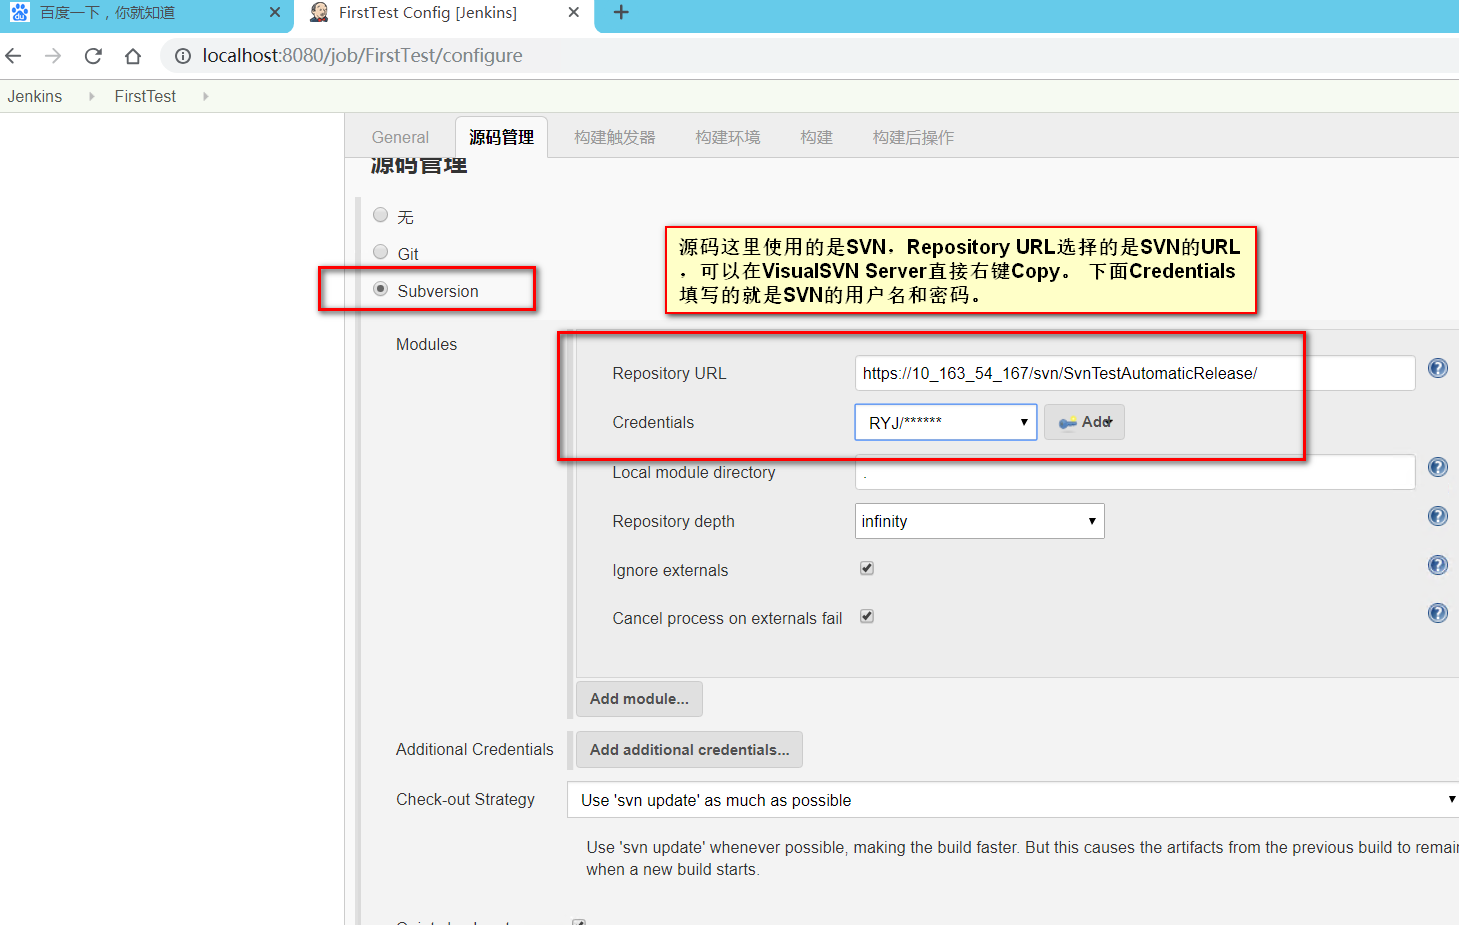Click the Additional Credentials label
This screenshot has width=1459, height=925.
tap(474, 750)
